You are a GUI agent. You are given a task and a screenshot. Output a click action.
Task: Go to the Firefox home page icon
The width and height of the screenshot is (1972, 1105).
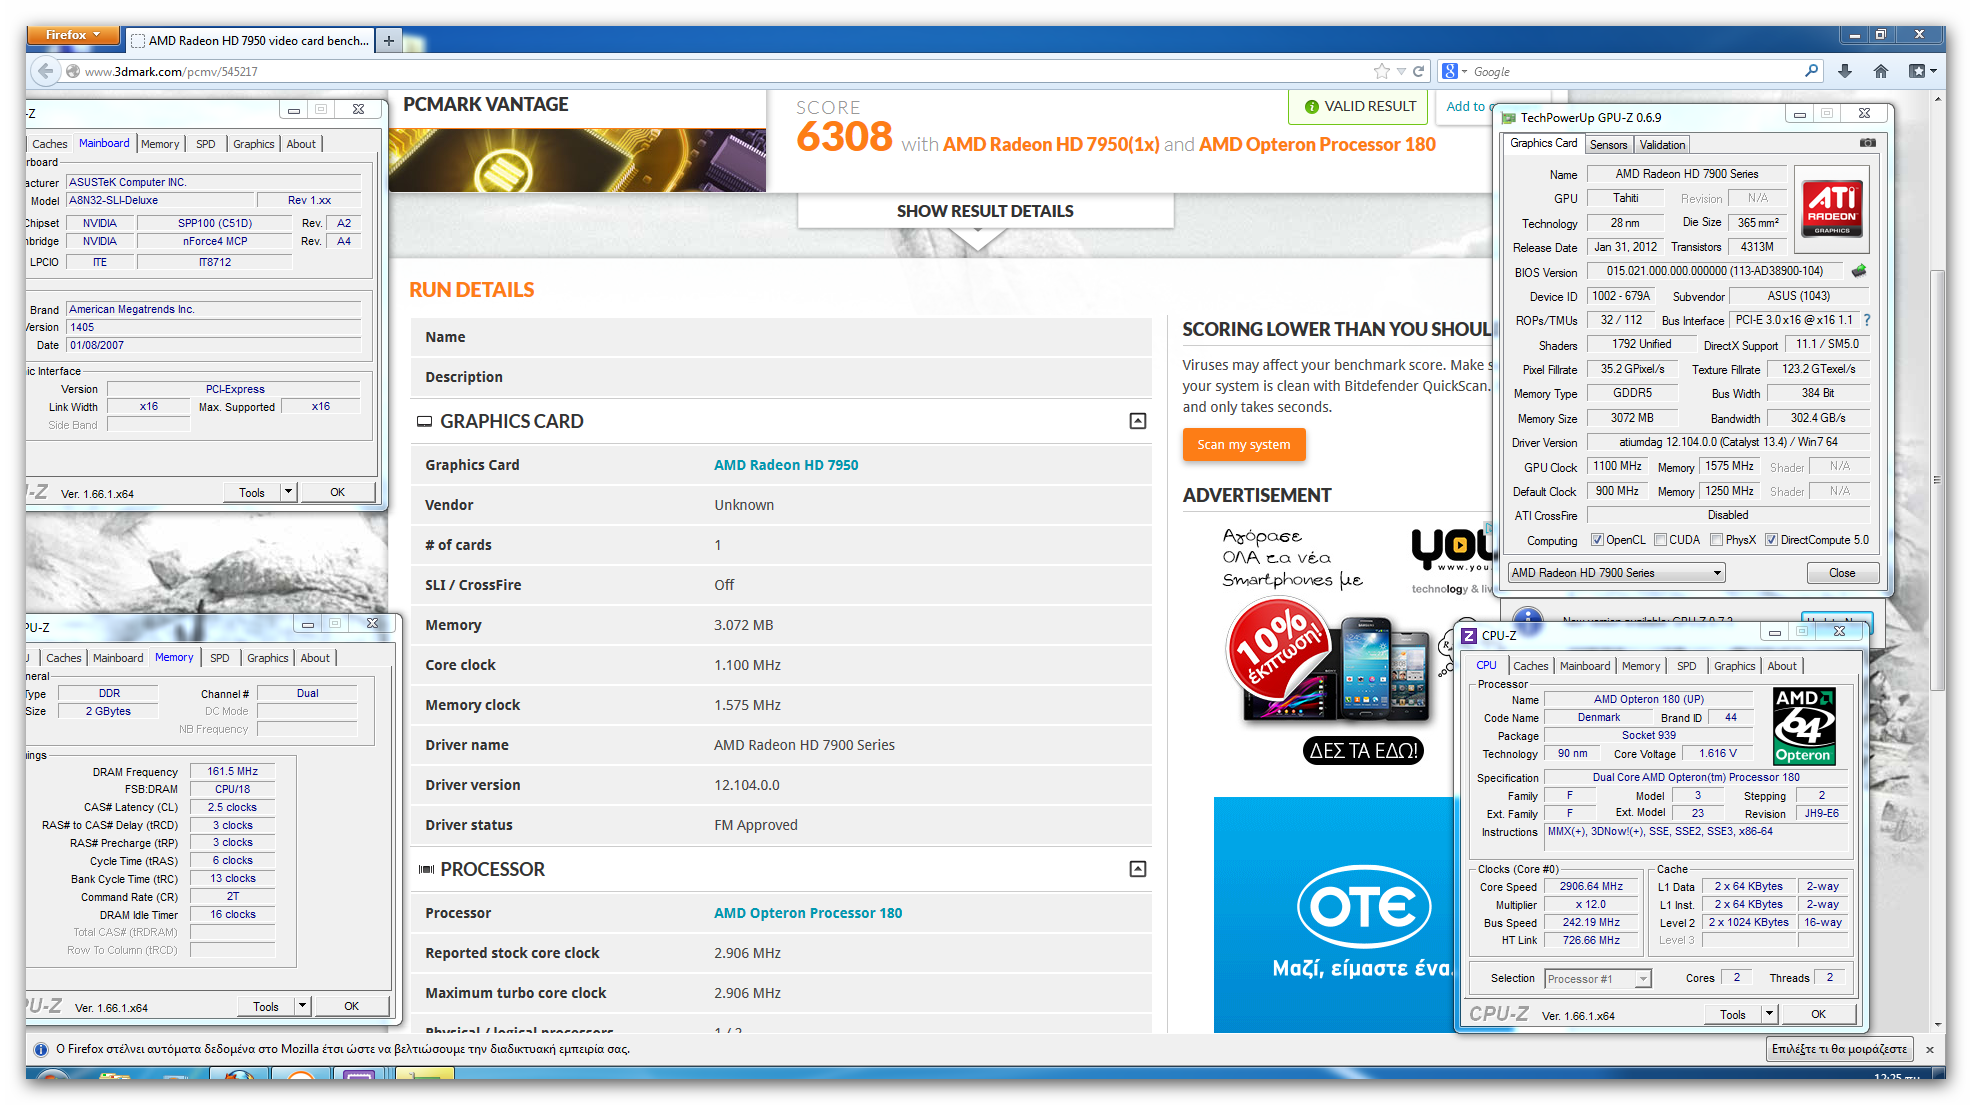tap(1881, 71)
